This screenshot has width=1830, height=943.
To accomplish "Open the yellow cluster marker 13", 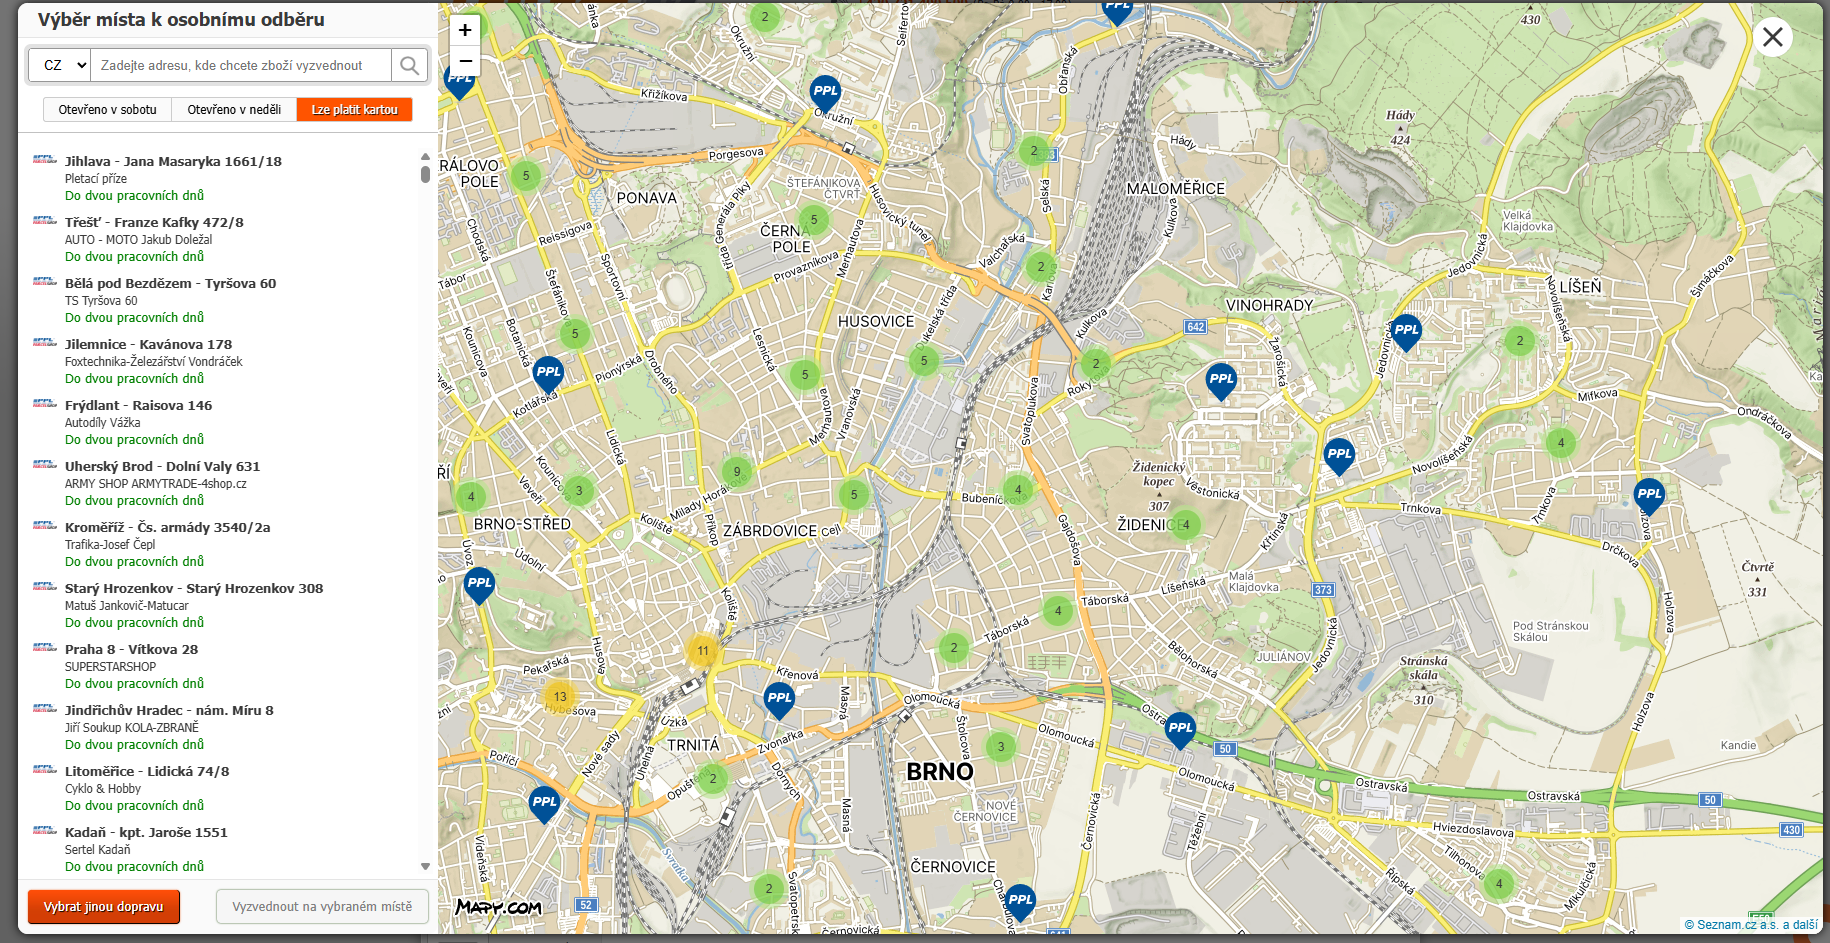I will point(560,696).
